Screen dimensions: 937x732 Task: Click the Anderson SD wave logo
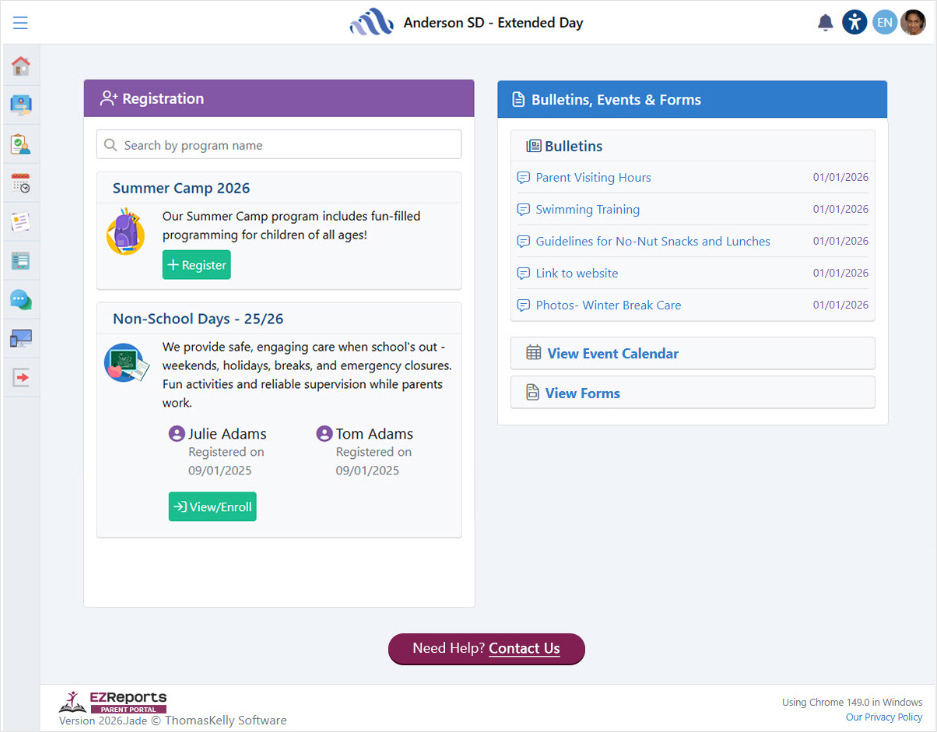tap(371, 22)
